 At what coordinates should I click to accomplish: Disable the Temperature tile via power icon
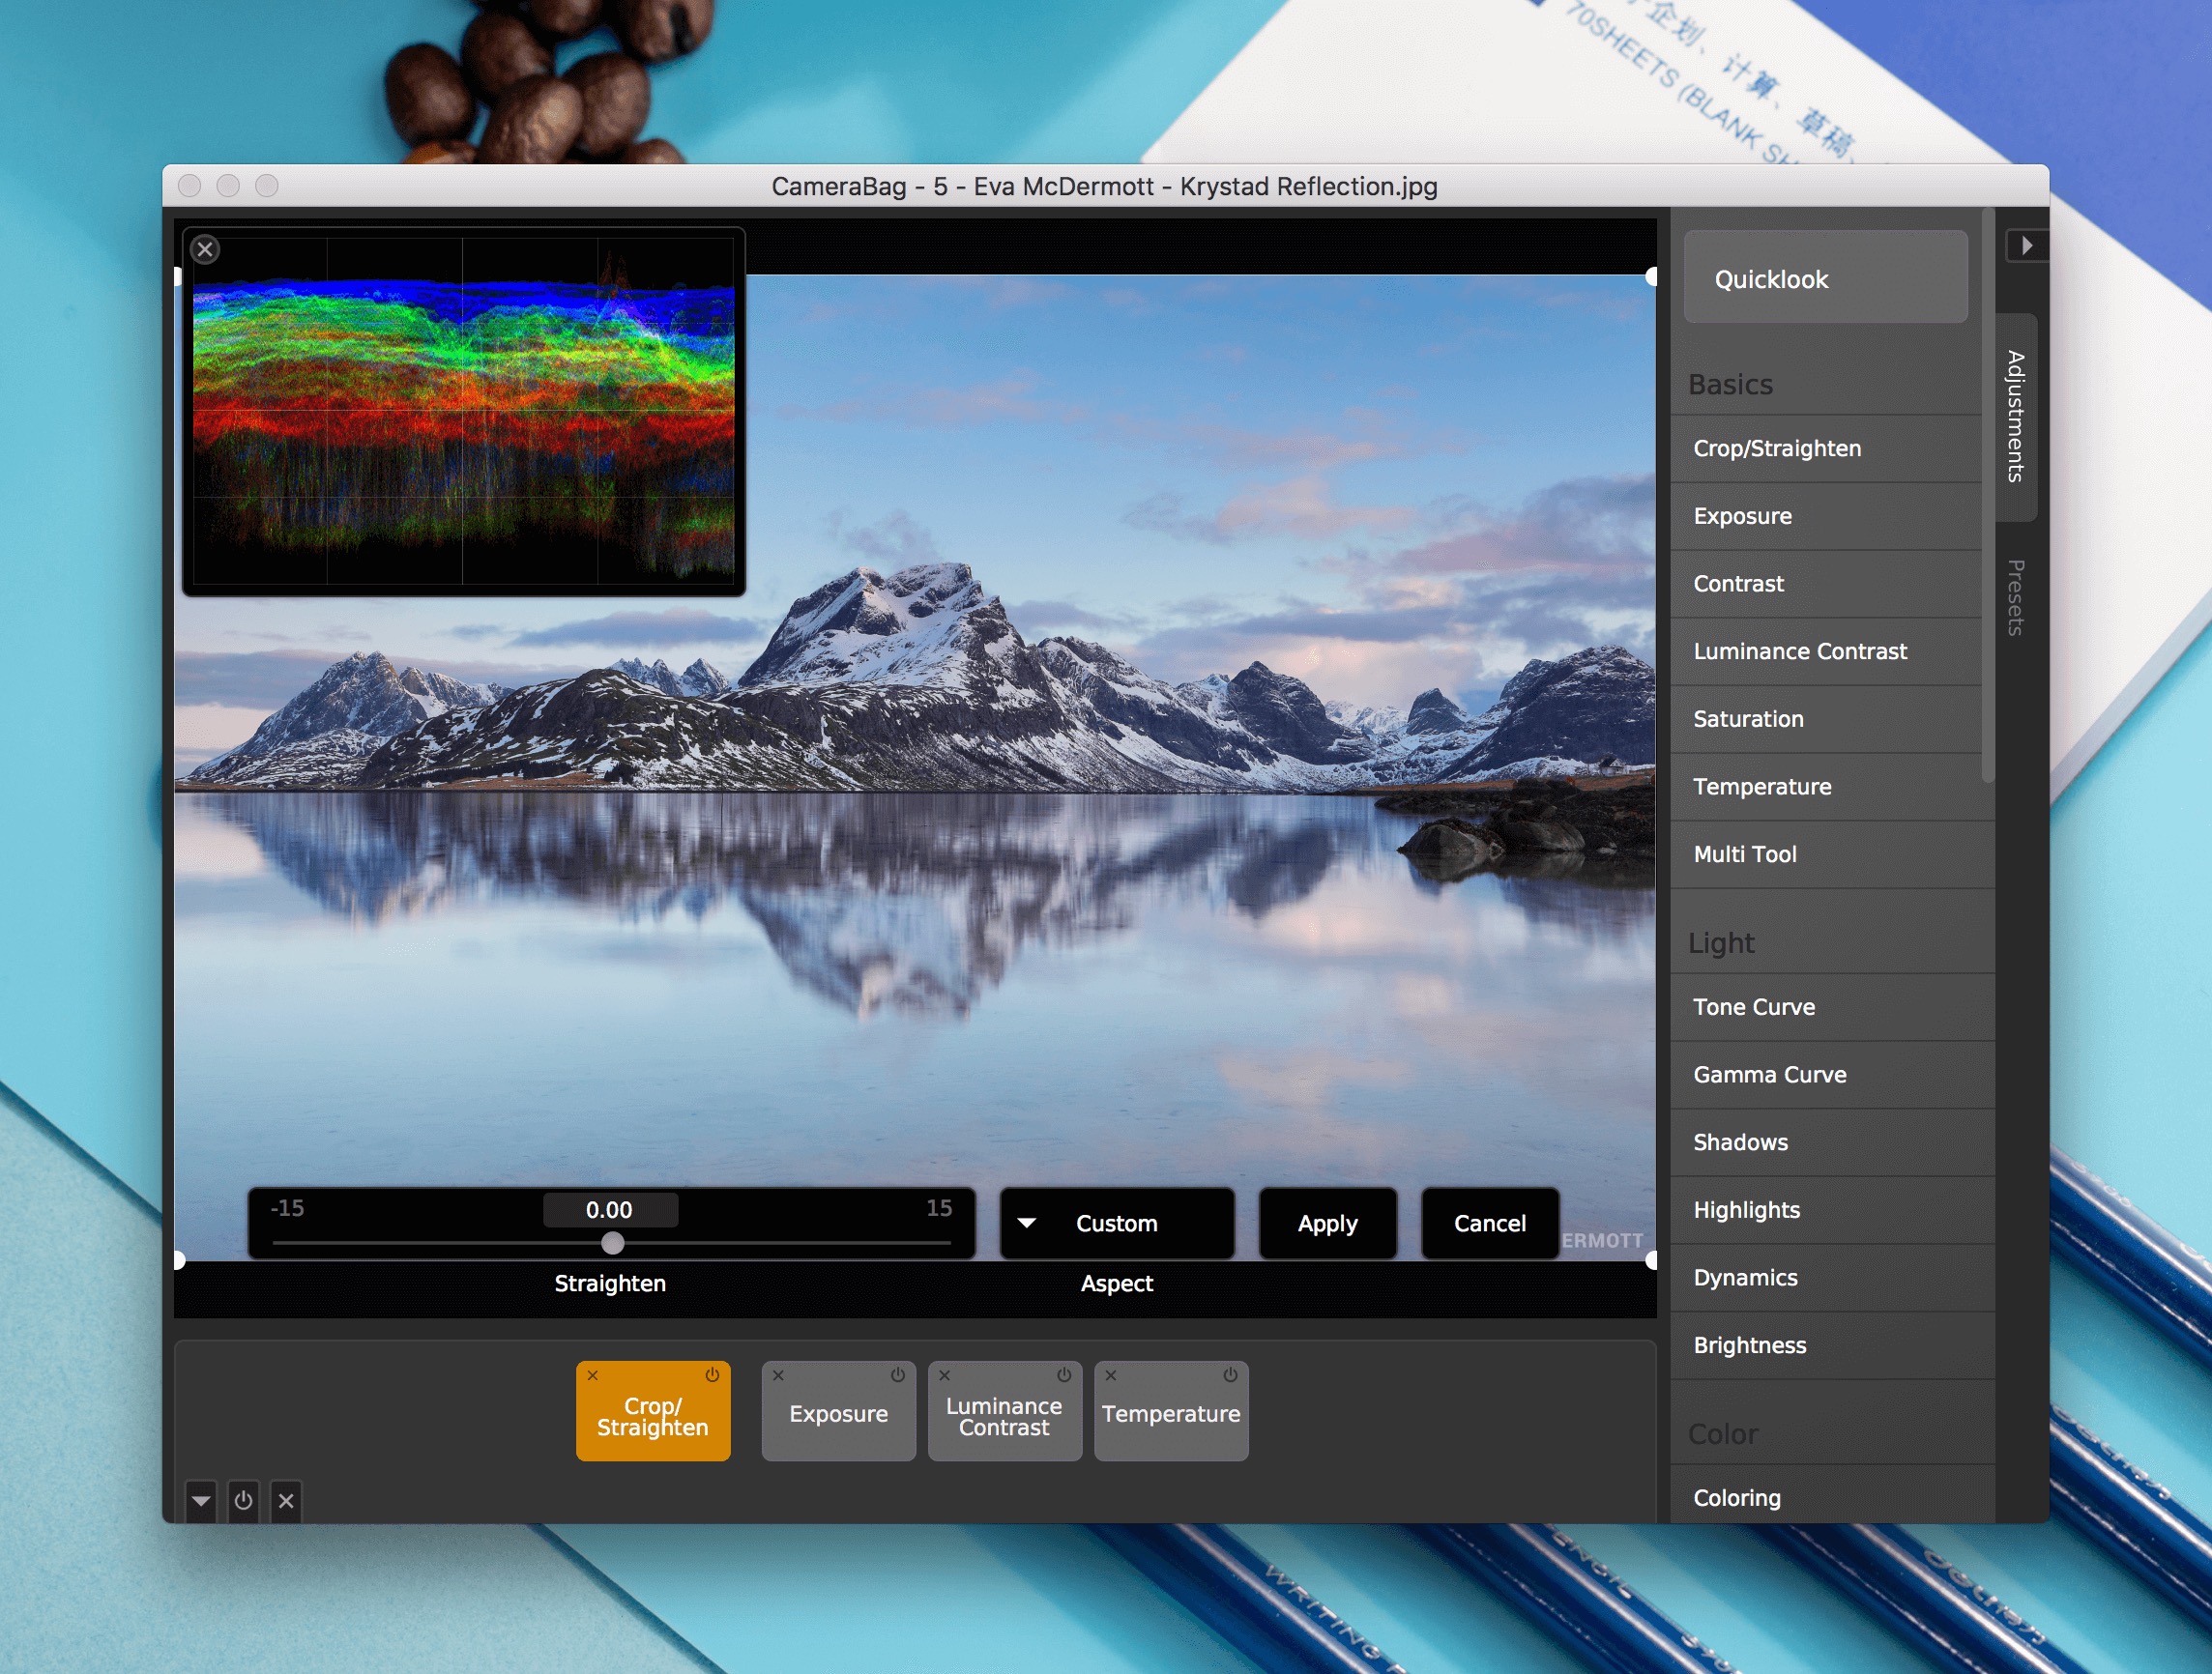[x=1230, y=1375]
